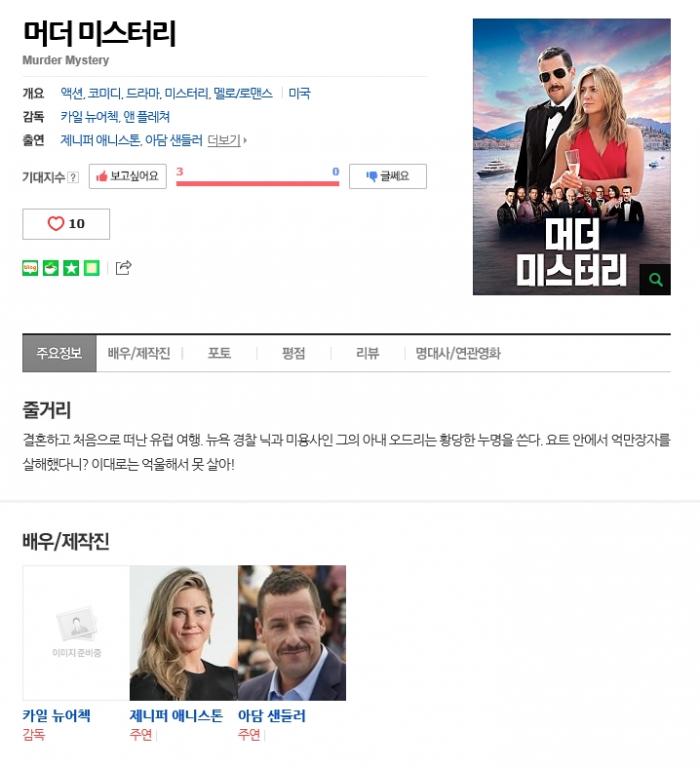Open the 명대사/연관영화 tab
Viewport: 700px width, 768px height.
click(458, 353)
